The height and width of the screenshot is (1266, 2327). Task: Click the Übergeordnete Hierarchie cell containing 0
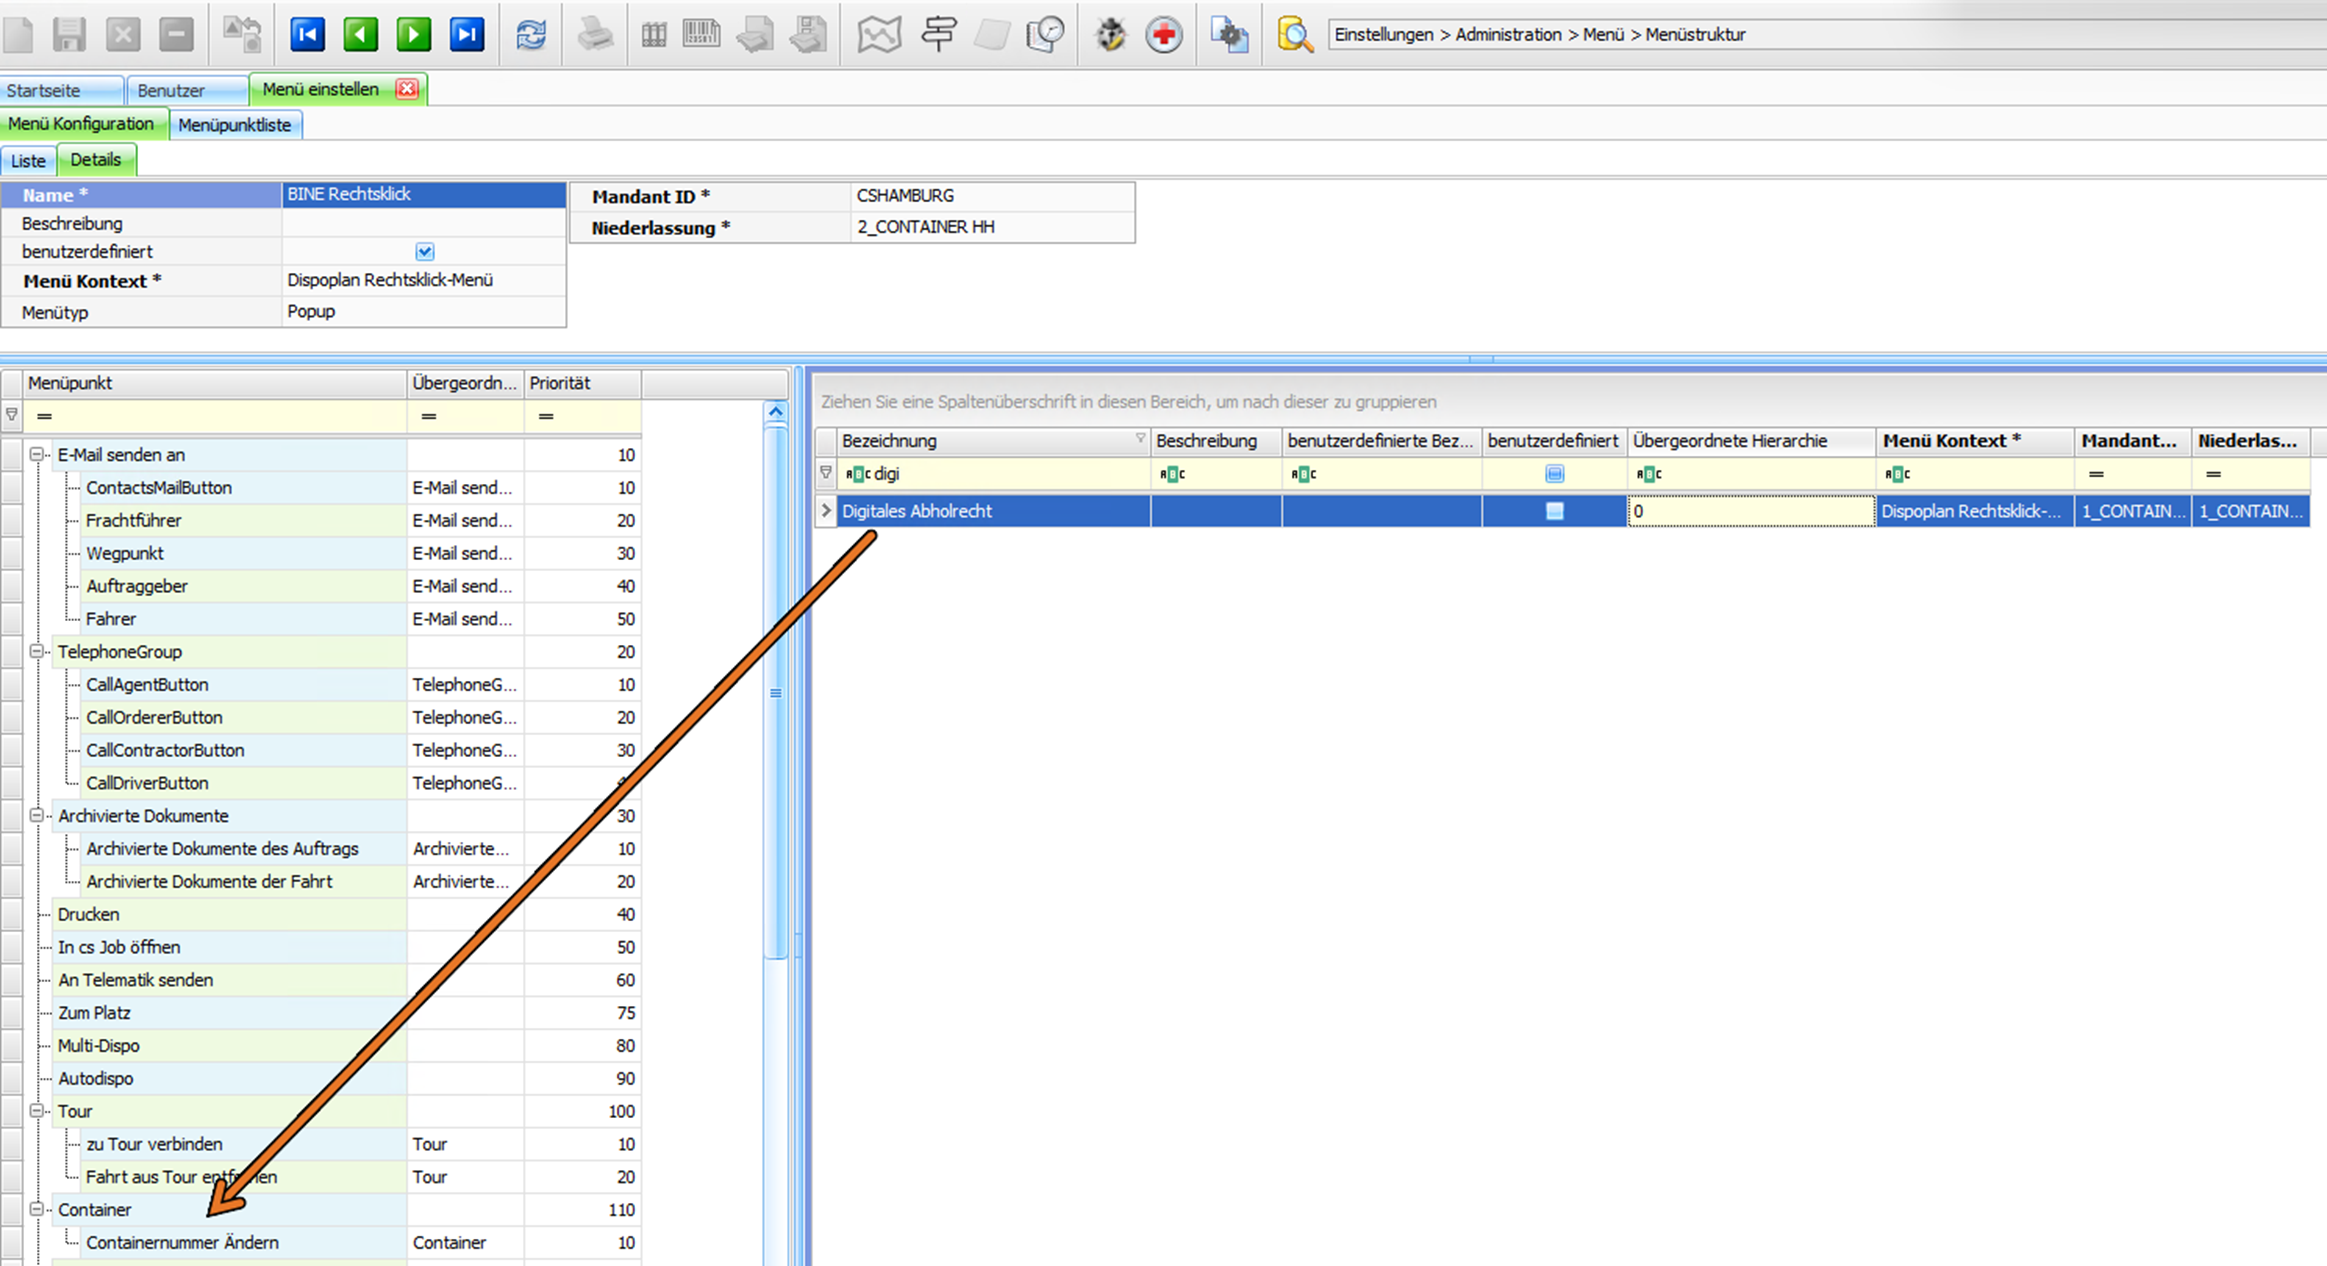1750,511
